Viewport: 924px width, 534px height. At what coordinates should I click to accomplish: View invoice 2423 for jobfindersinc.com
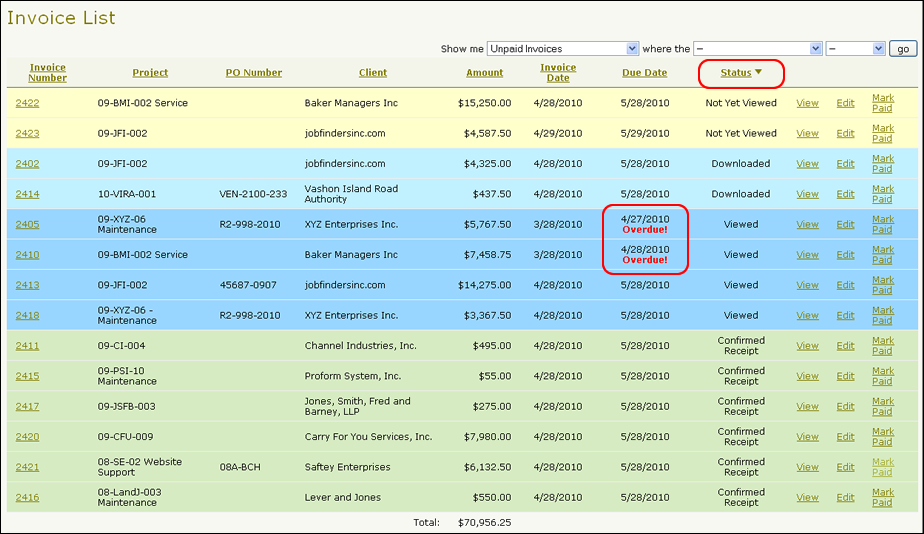point(807,133)
